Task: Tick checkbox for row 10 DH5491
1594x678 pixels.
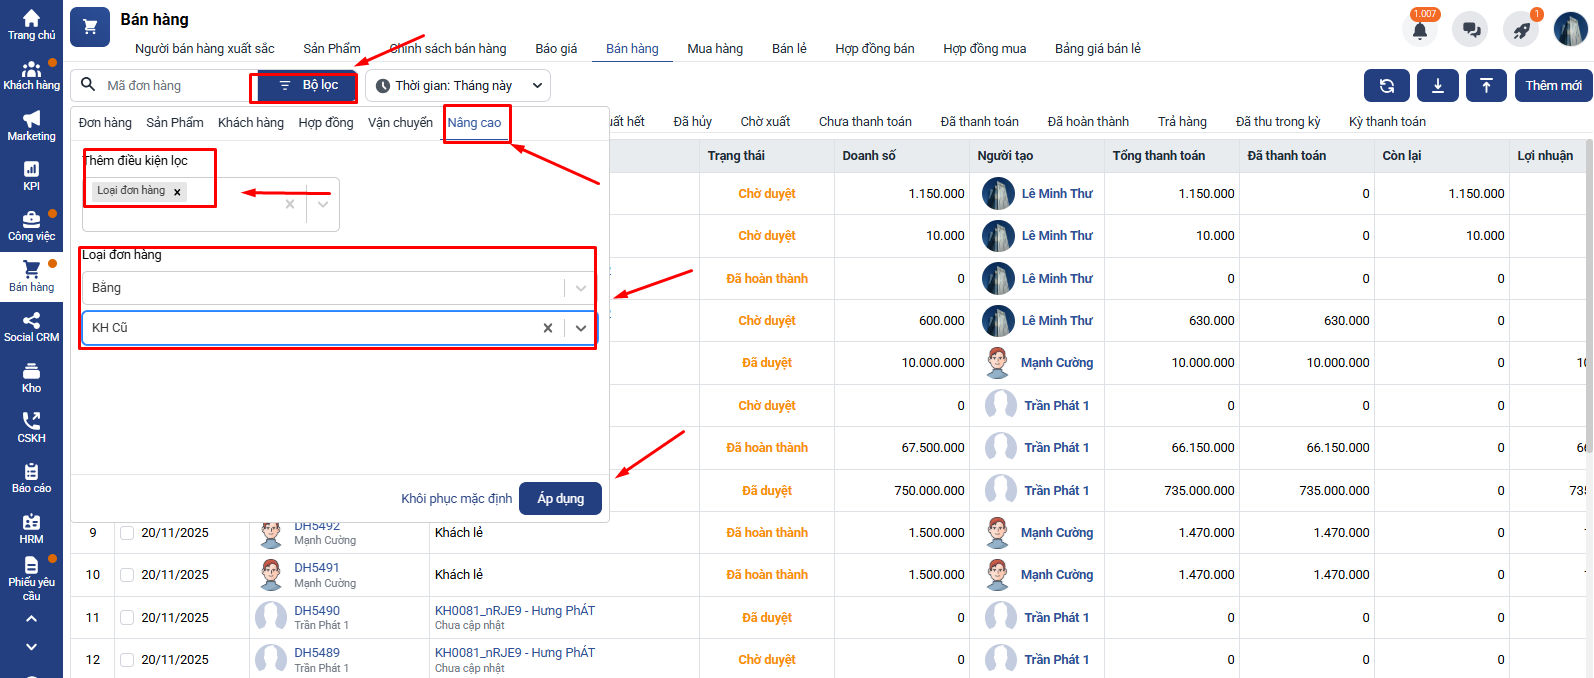Action: click(x=127, y=575)
